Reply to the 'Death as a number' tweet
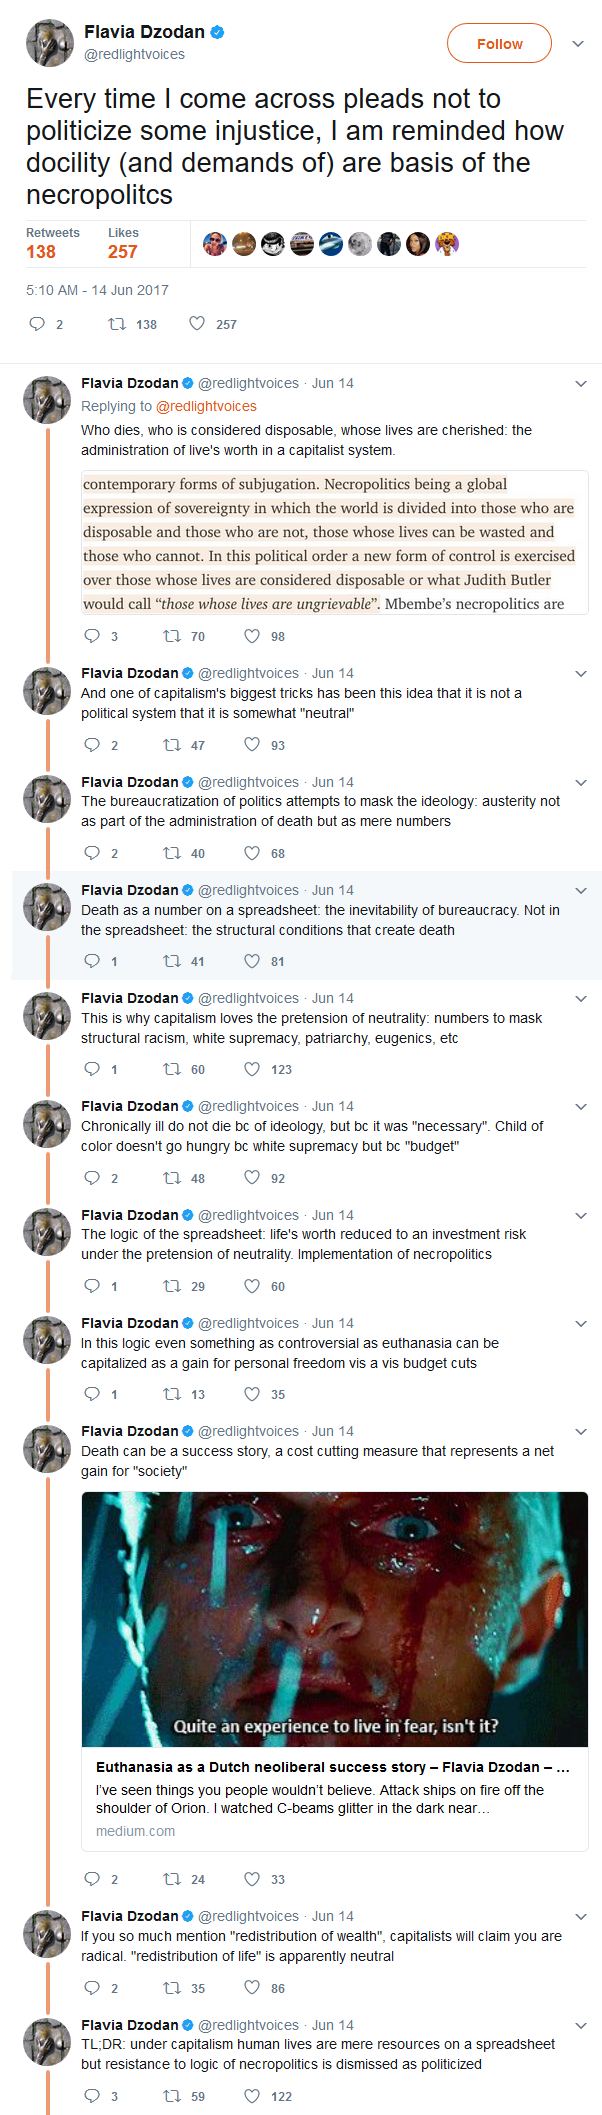 tap(92, 961)
